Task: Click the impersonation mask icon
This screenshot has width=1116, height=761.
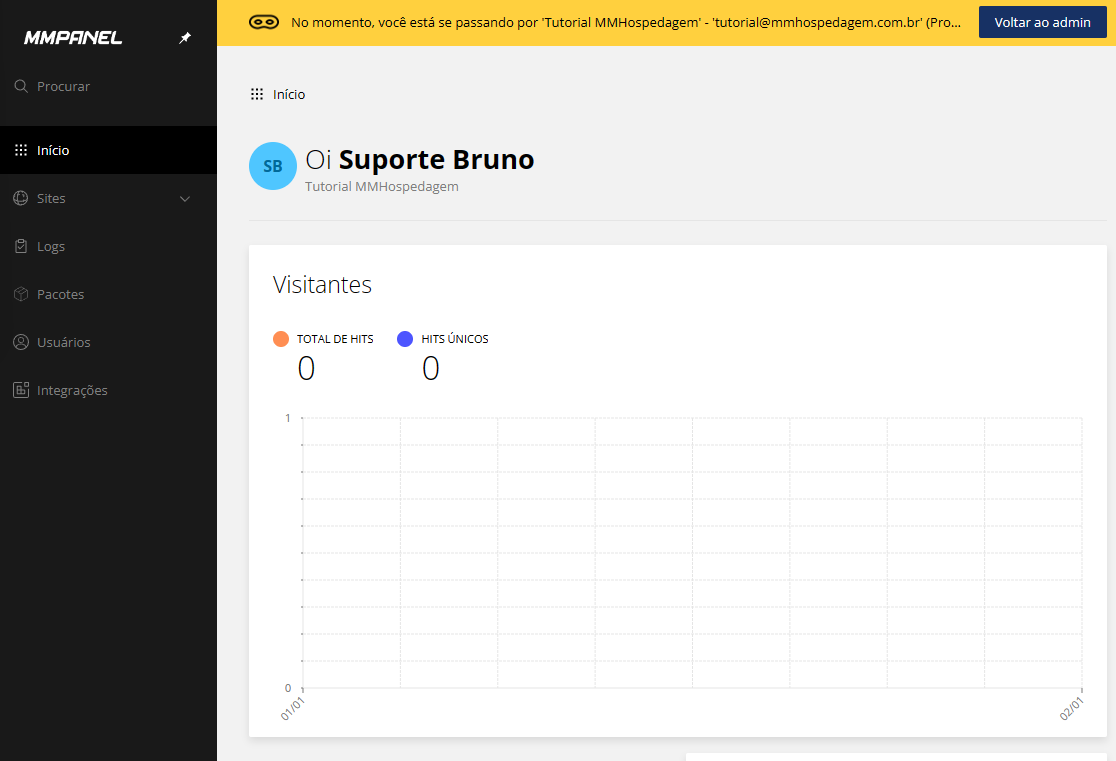Action: pos(264,23)
